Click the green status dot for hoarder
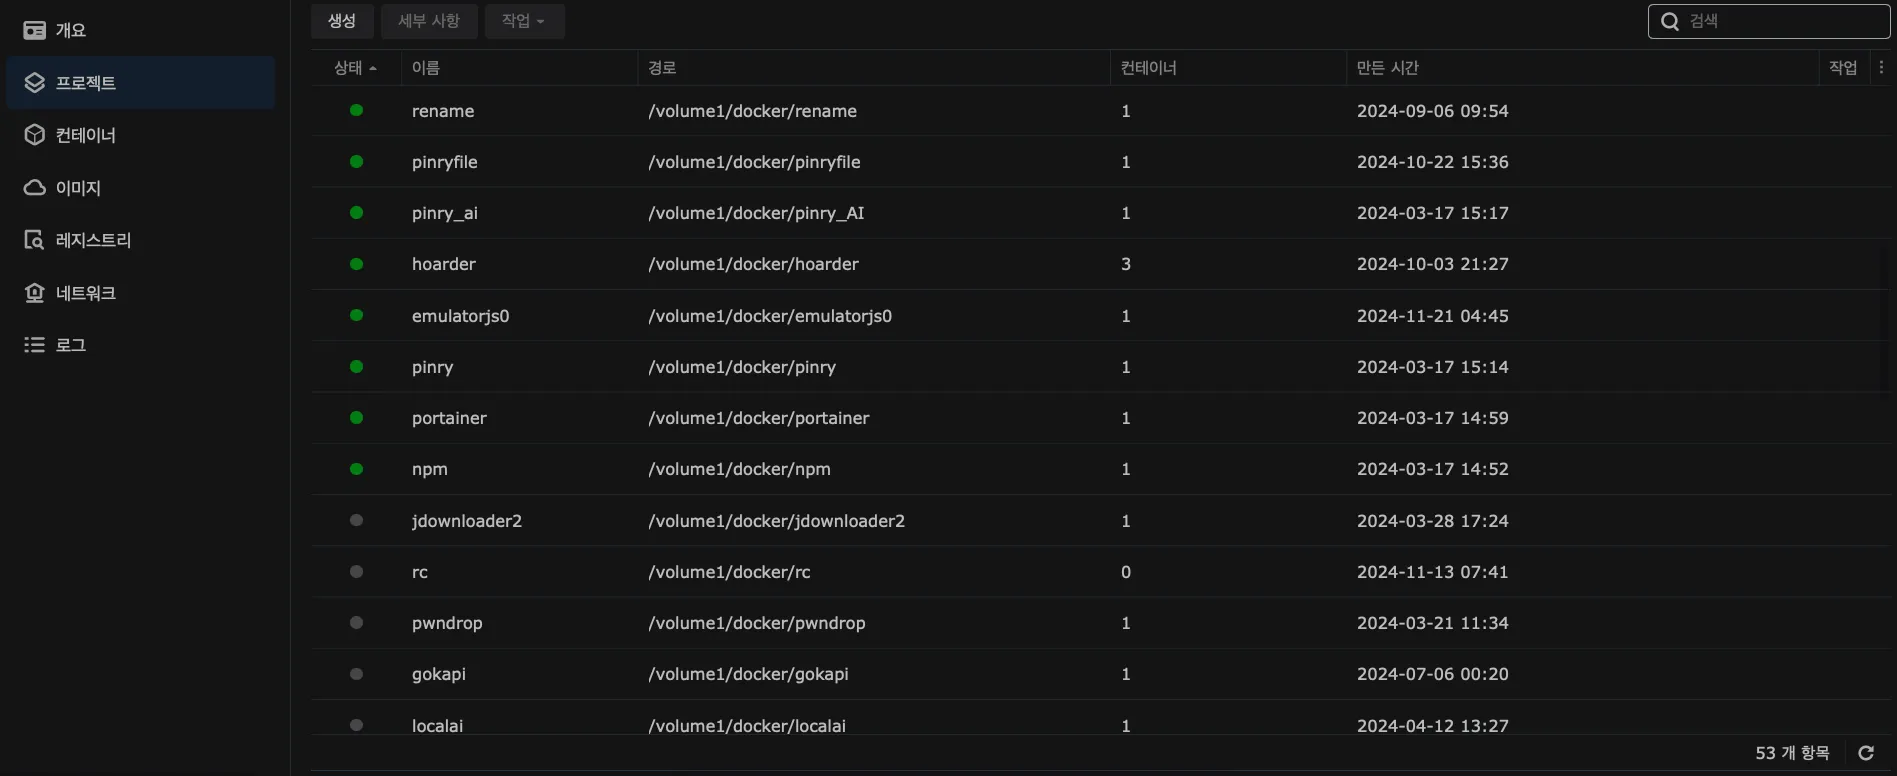Screen dimensions: 1897x776 (x=356, y=264)
